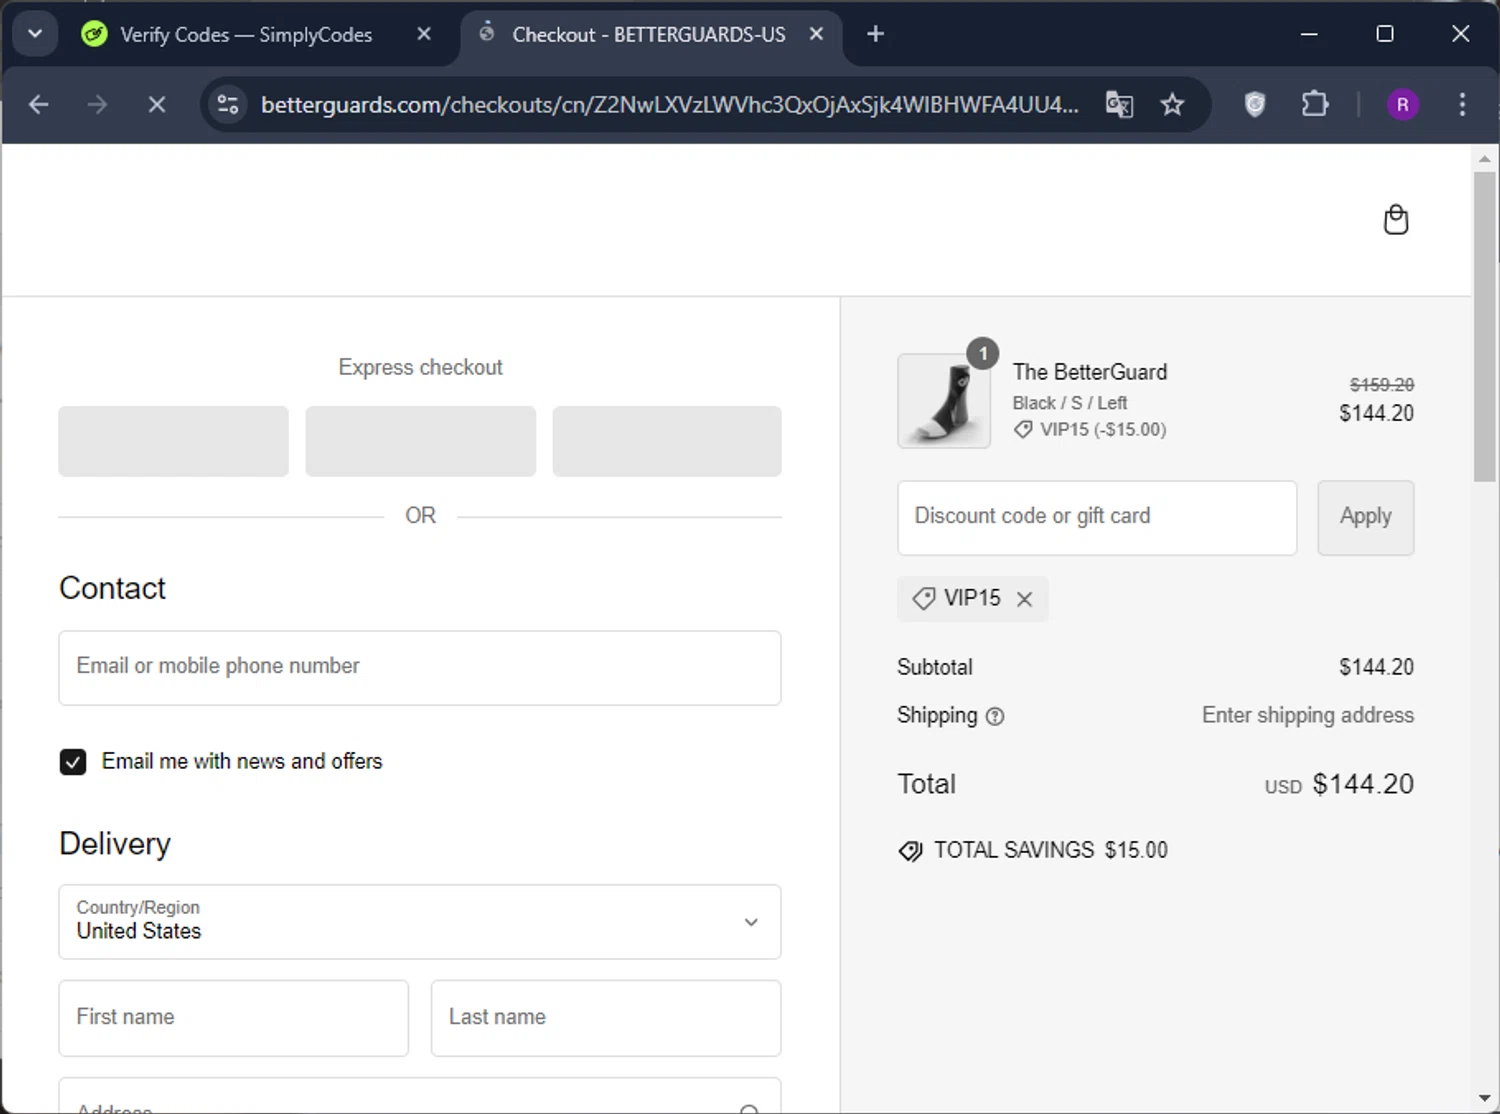
Task: Open the Extensions puzzle icon
Action: (1315, 104)
